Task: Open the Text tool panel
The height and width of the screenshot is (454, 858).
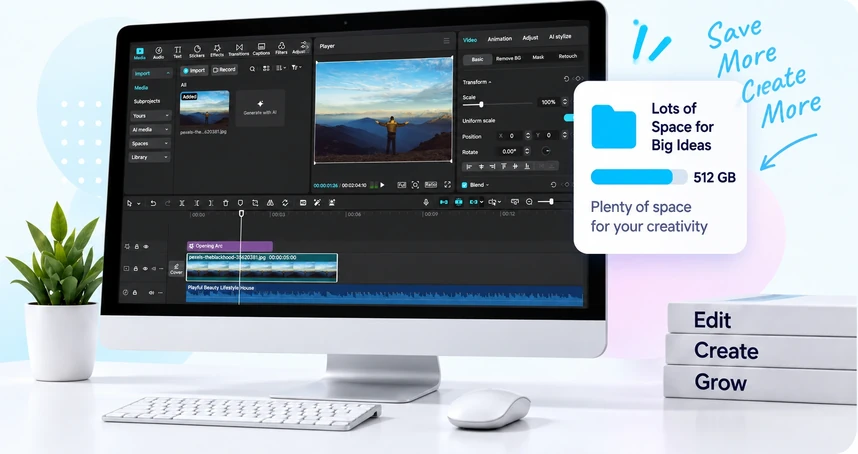Action: tap(177, 52)
